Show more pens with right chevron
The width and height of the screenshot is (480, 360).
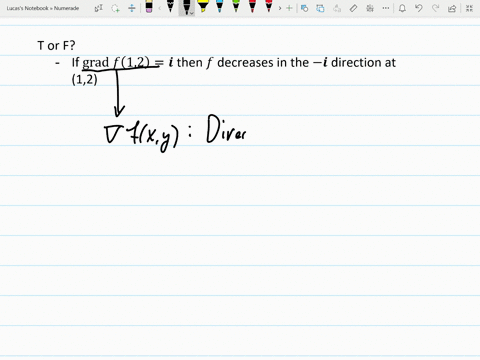tap(280, 8)
